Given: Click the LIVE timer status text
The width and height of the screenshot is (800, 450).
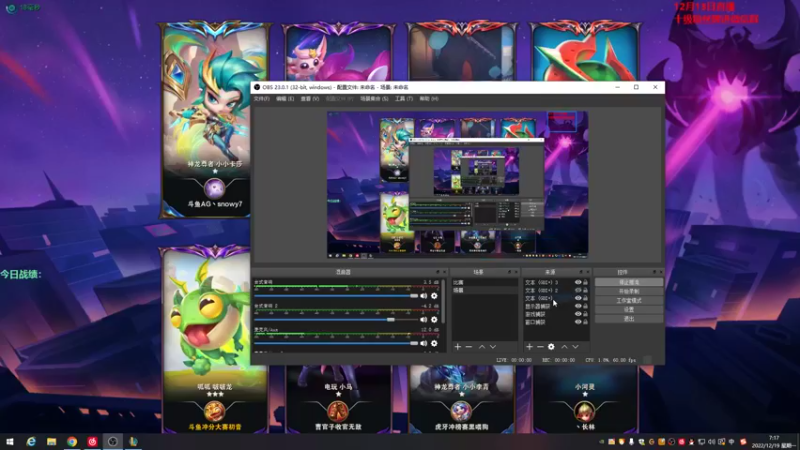Looking at the screenshot, I should 514,360.
